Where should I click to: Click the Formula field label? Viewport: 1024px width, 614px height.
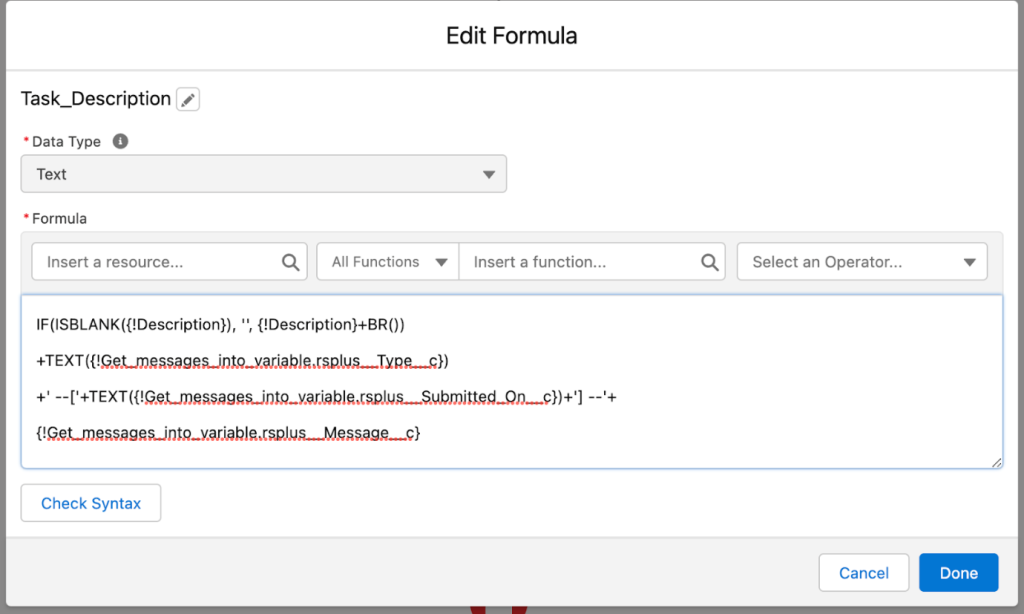coord(59,218)
